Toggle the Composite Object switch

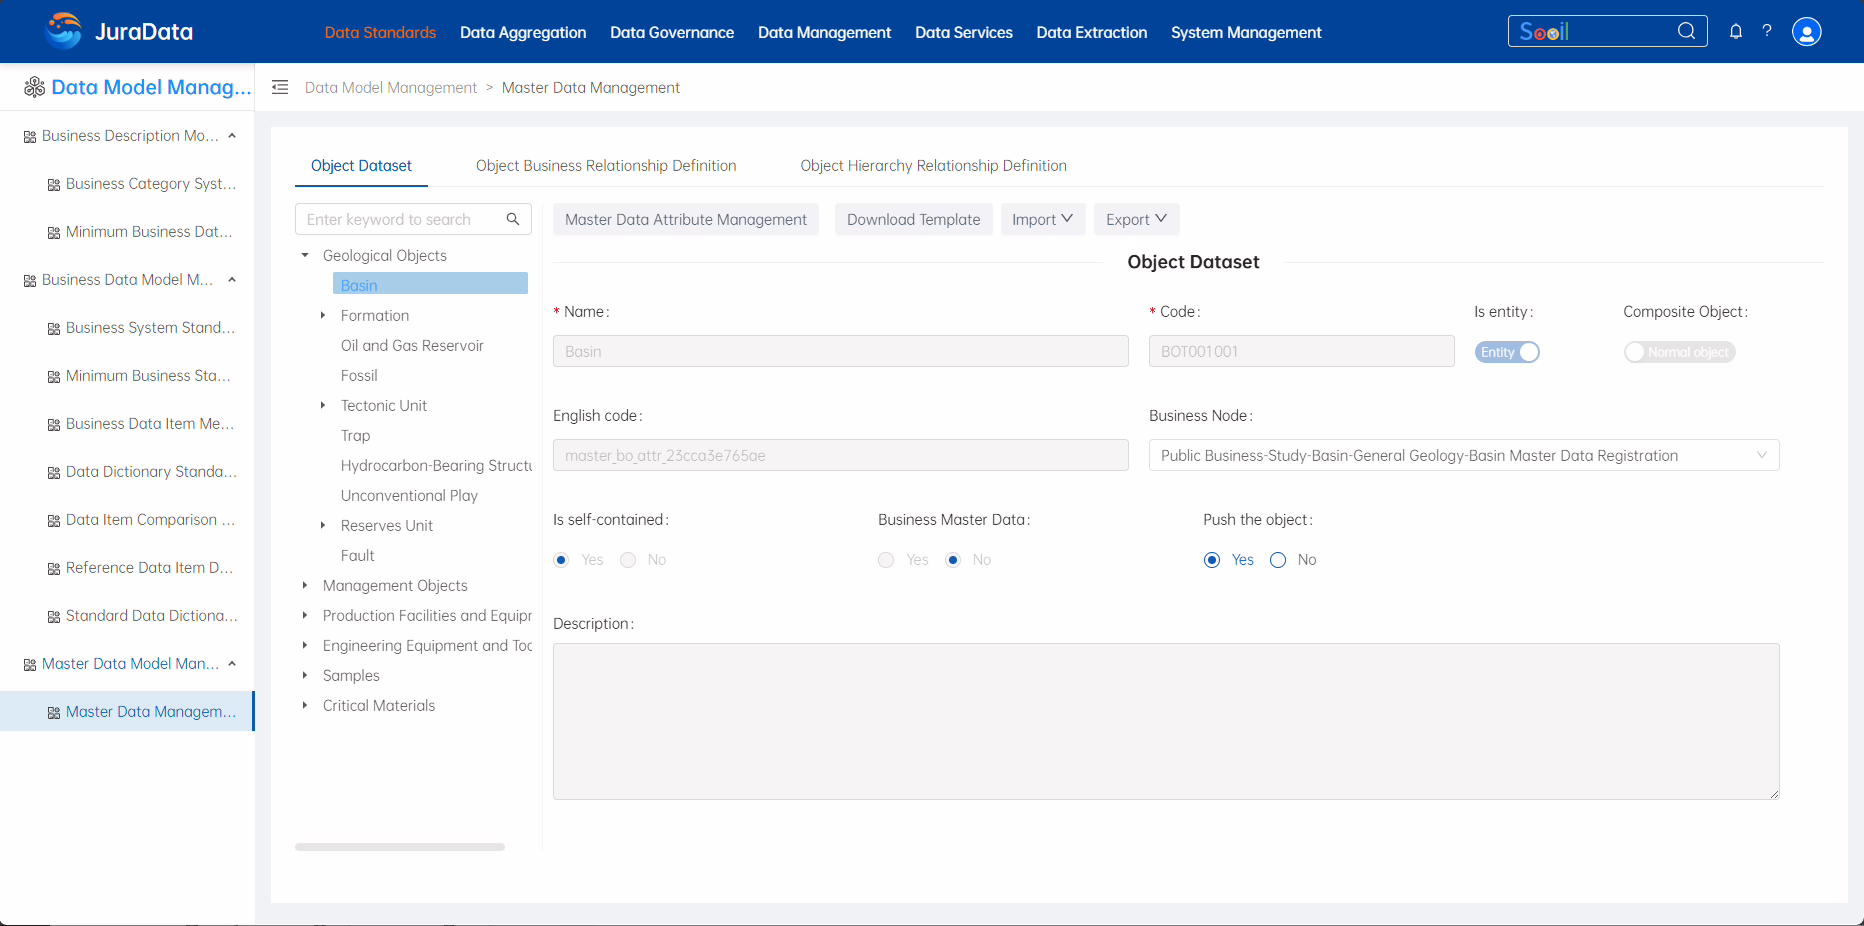1678,352
